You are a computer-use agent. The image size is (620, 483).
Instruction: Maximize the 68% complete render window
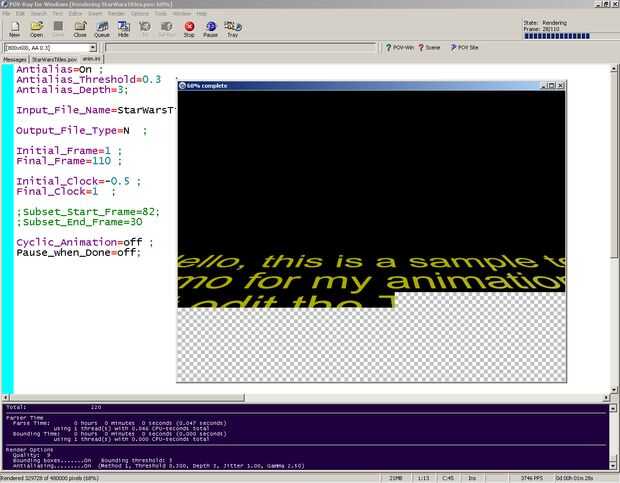(x=552, y=85)
